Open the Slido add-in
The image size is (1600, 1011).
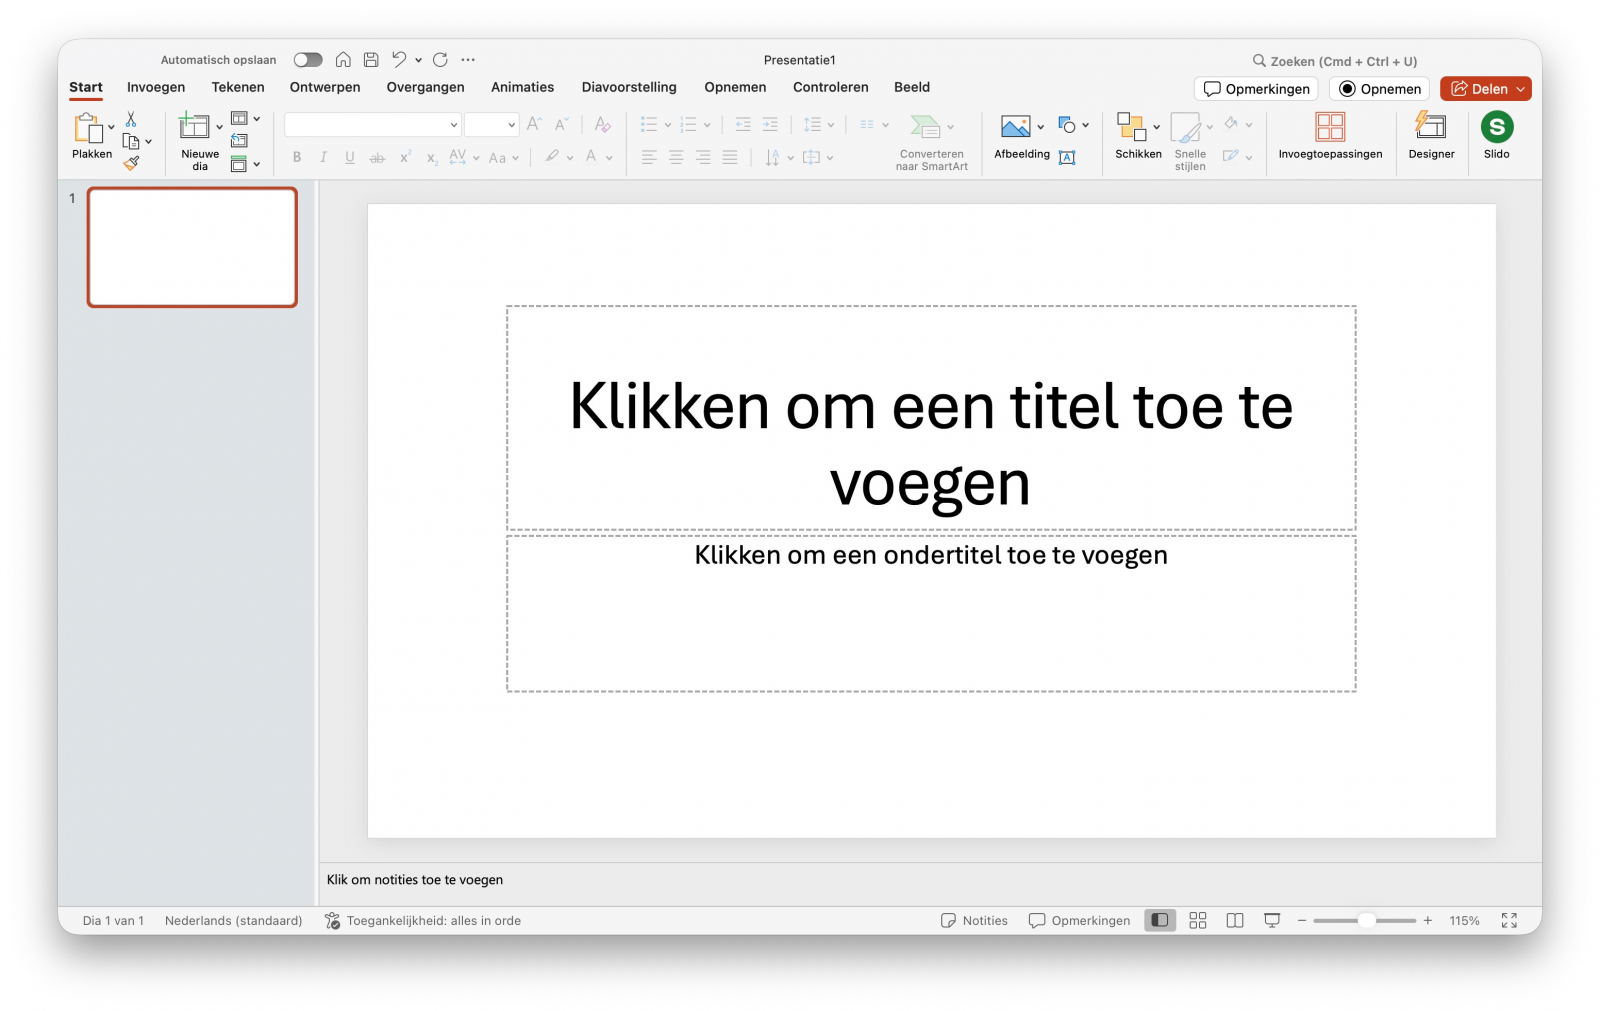coord(1496,135)
